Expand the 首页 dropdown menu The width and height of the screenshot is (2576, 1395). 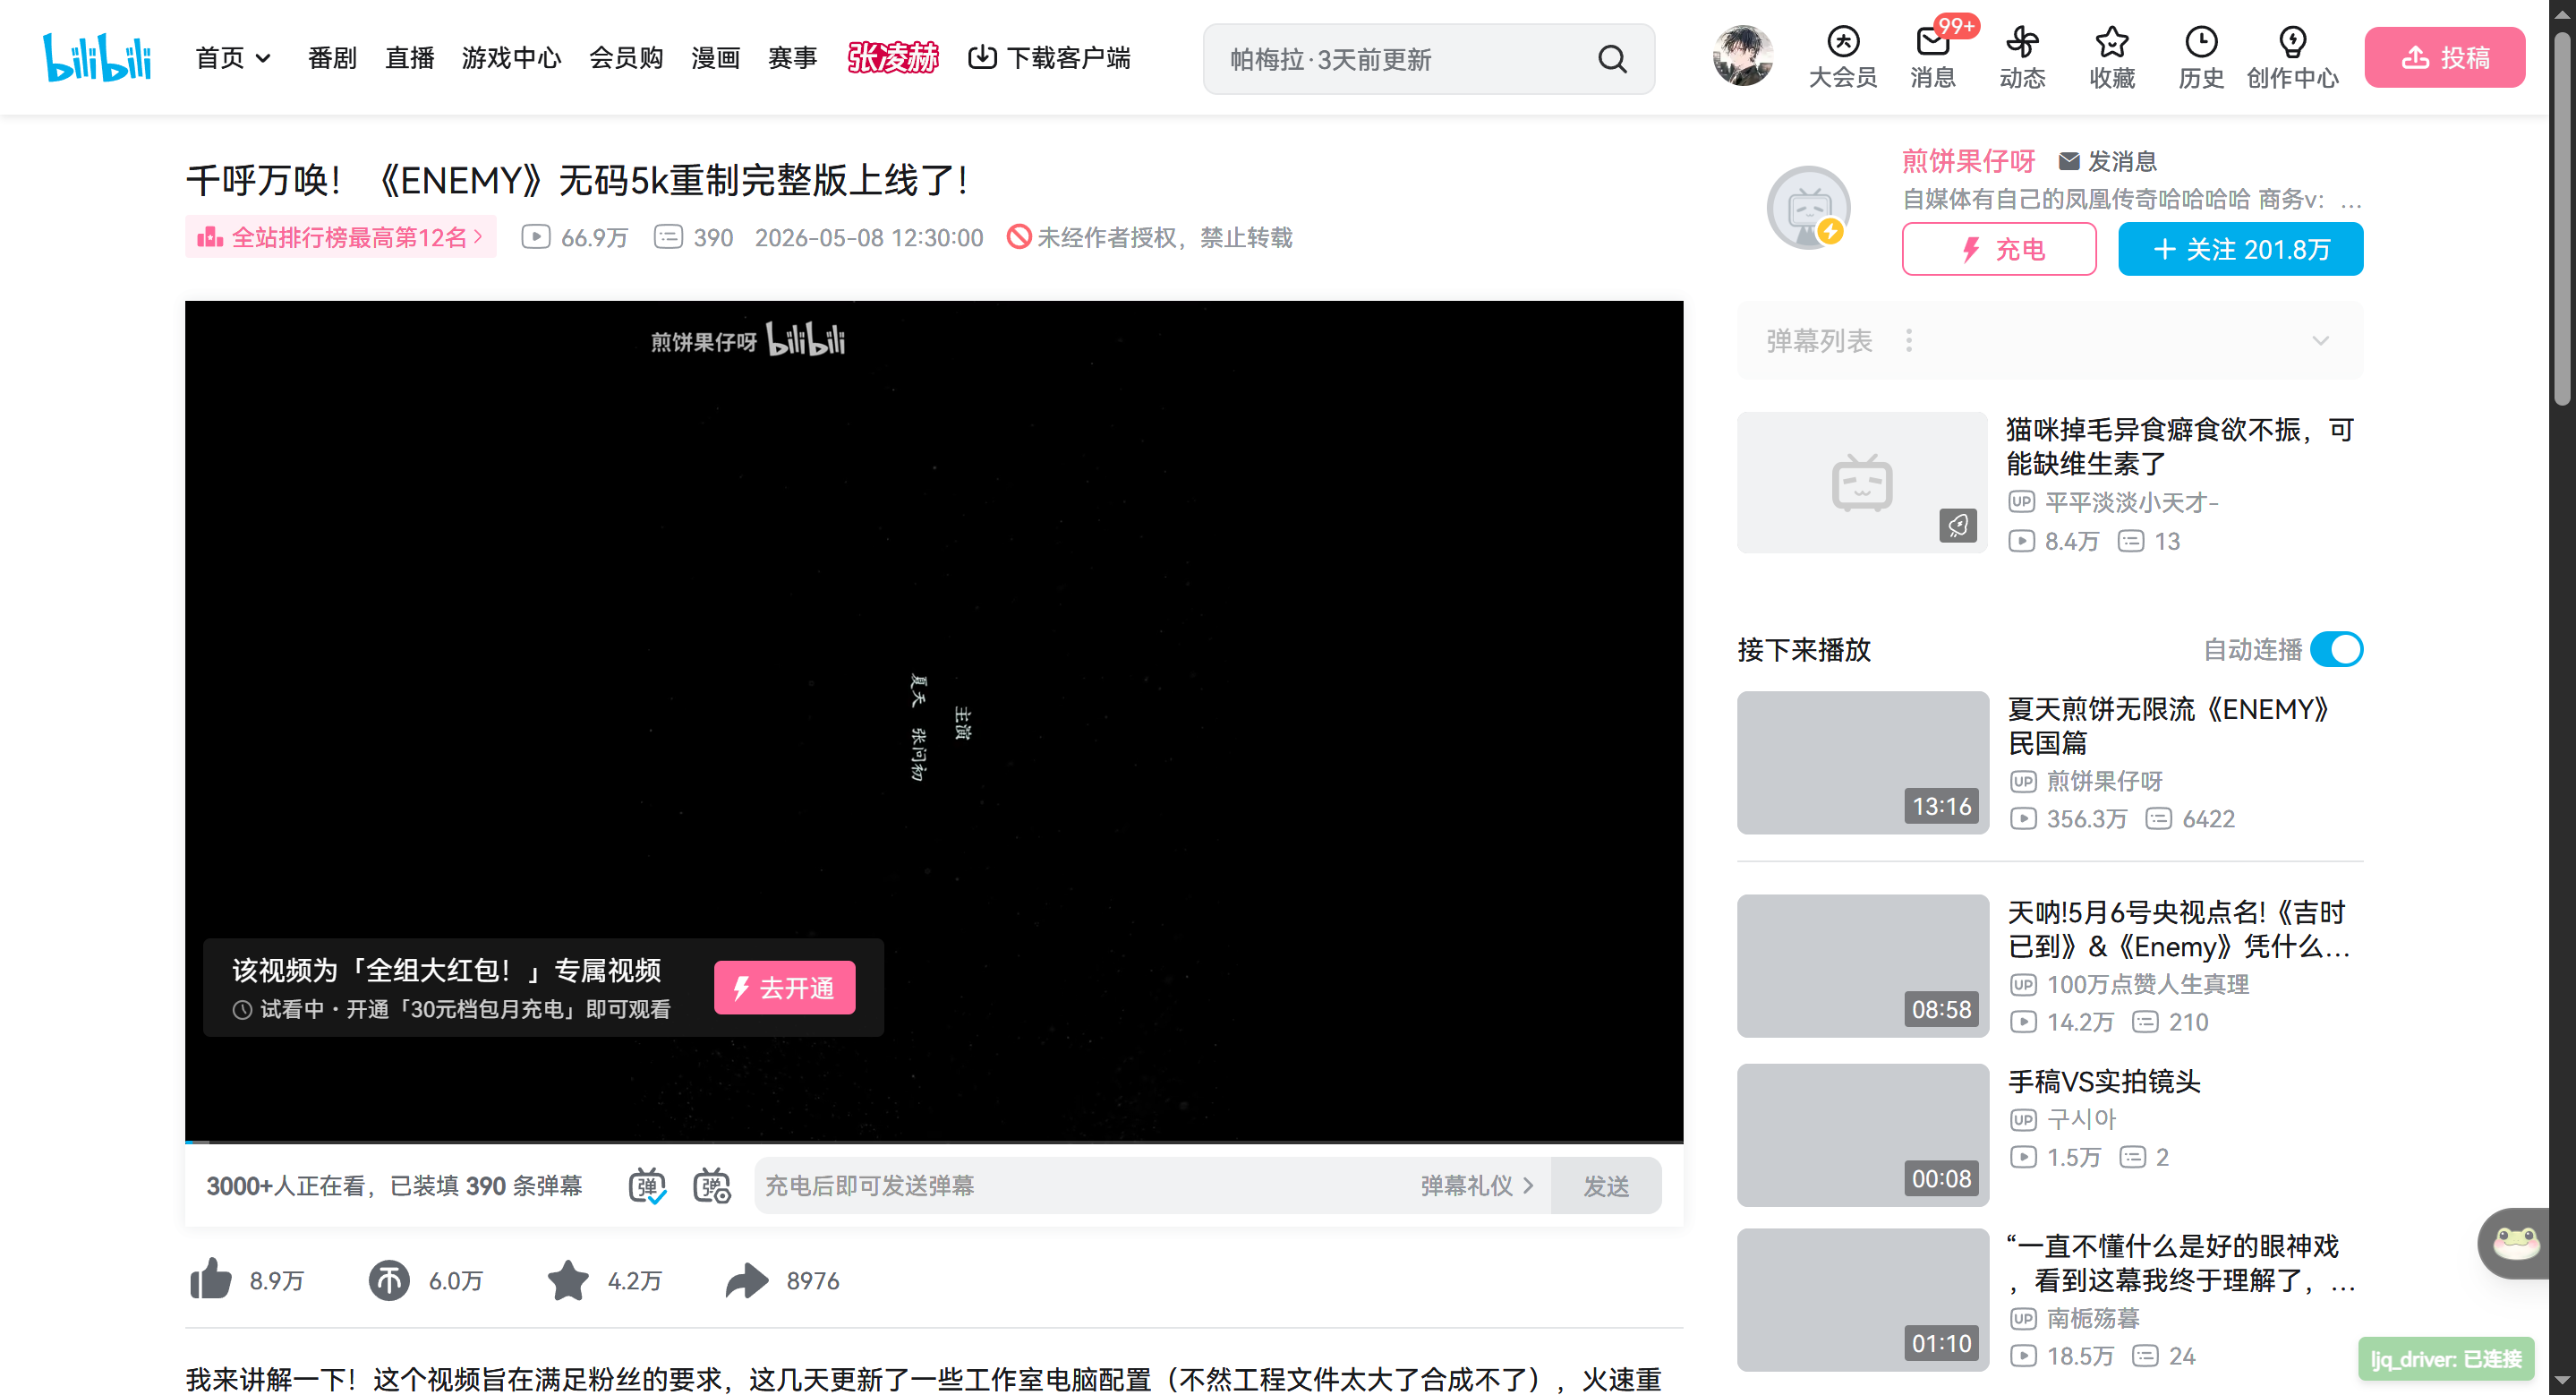pyautogui.click(x=233, y=57)
